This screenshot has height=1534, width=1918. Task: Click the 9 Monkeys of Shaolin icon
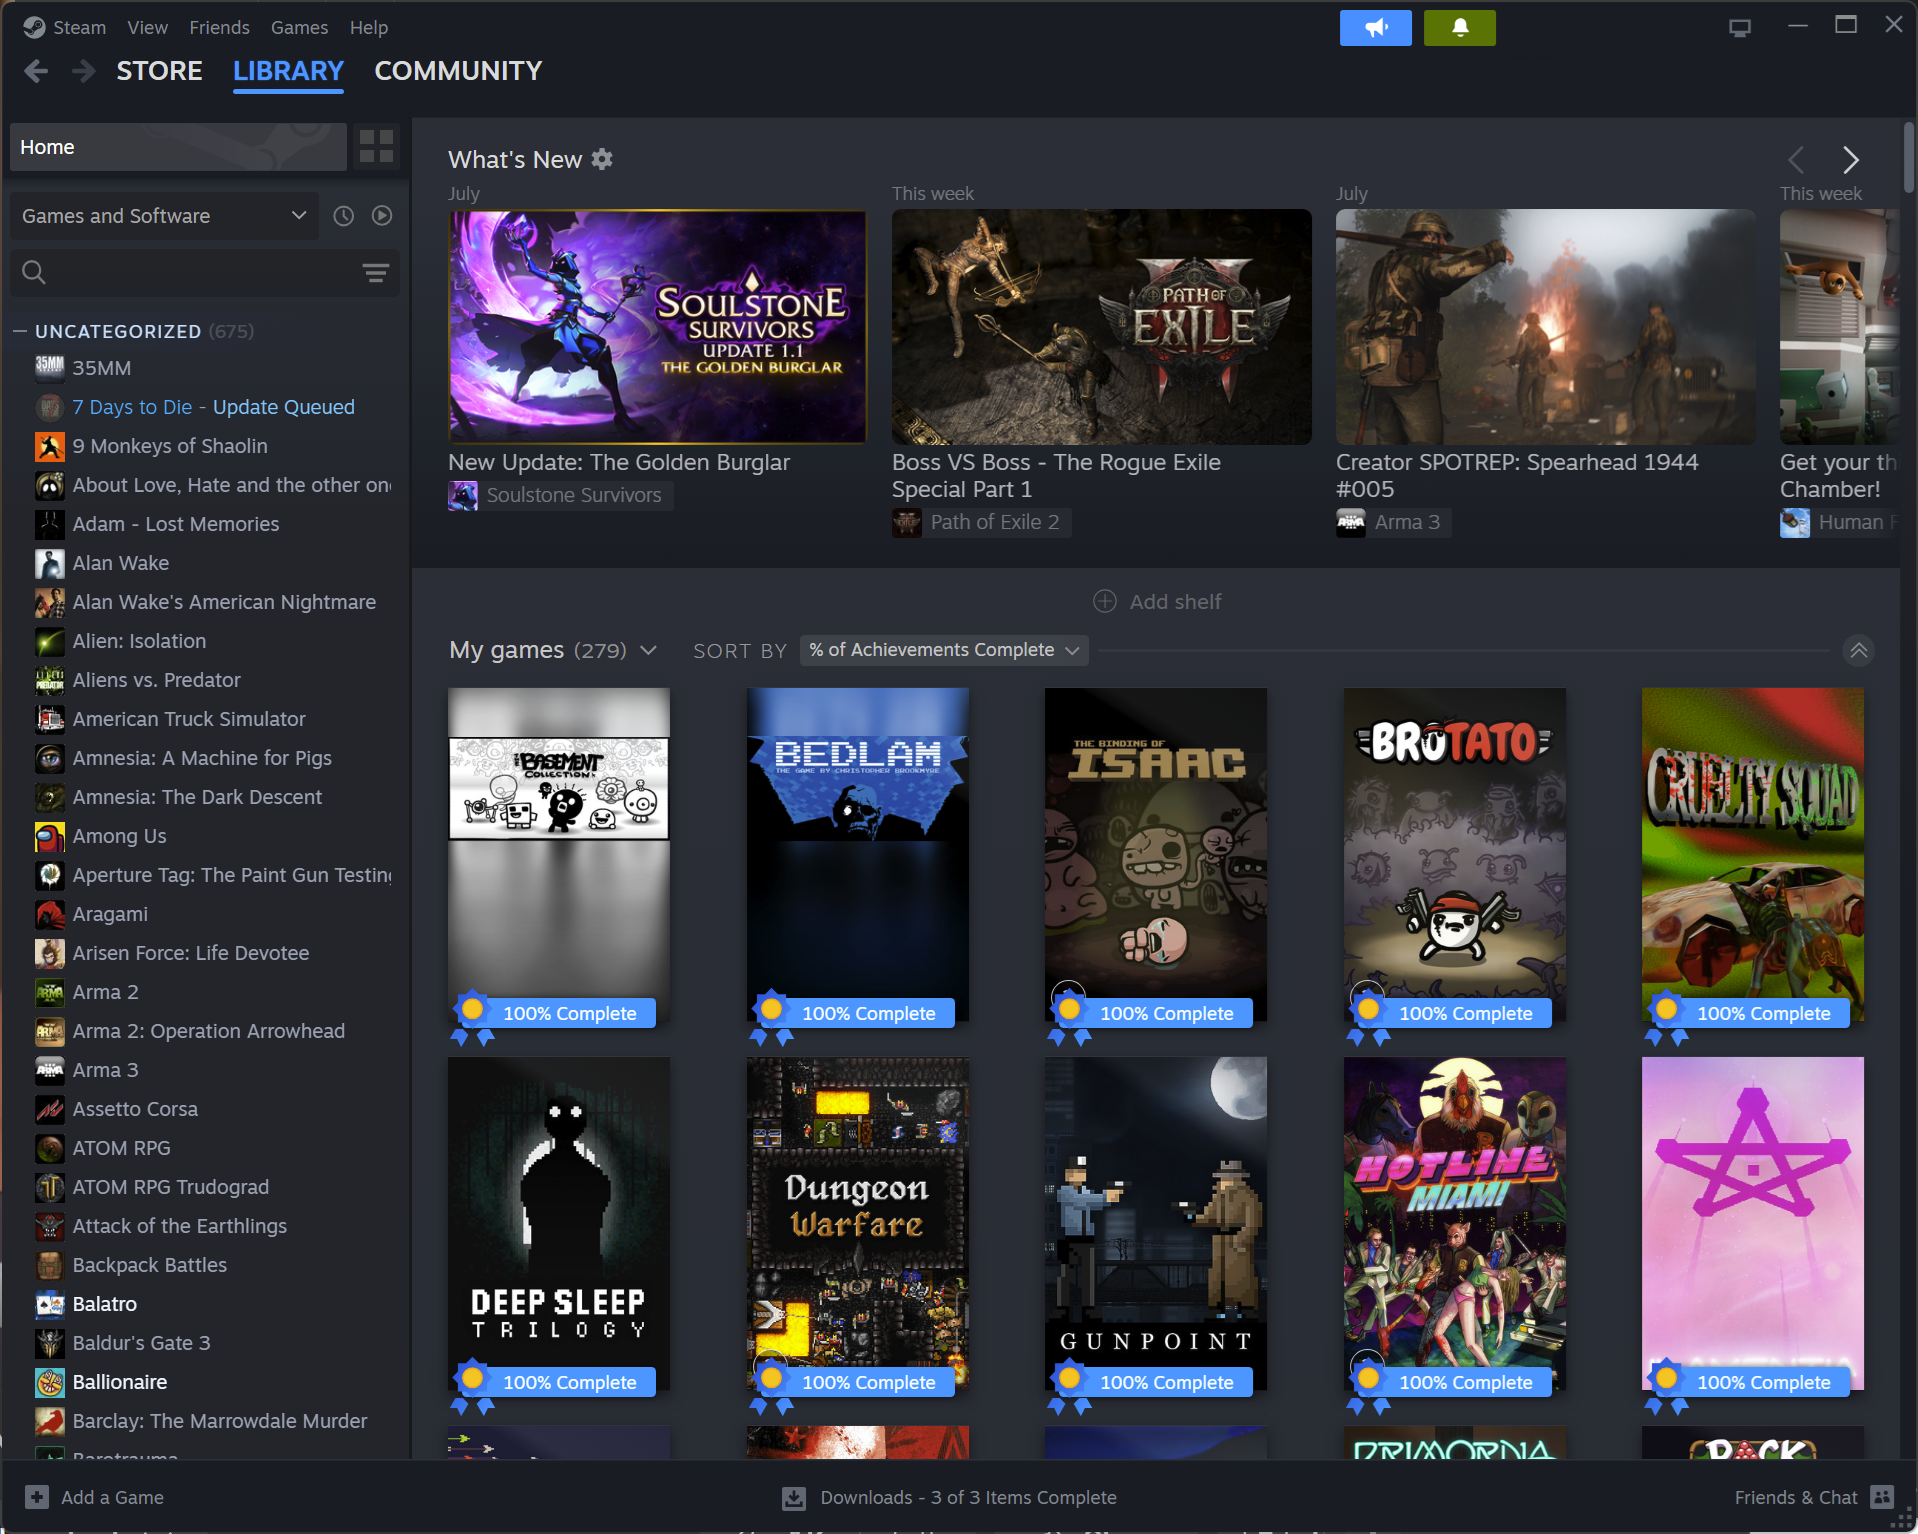tap(50, 446)
